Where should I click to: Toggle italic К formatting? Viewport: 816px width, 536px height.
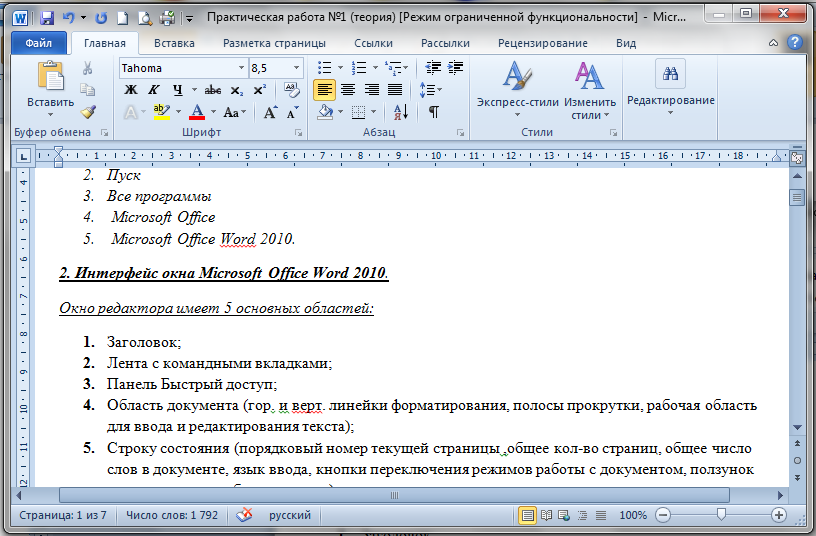154,90
